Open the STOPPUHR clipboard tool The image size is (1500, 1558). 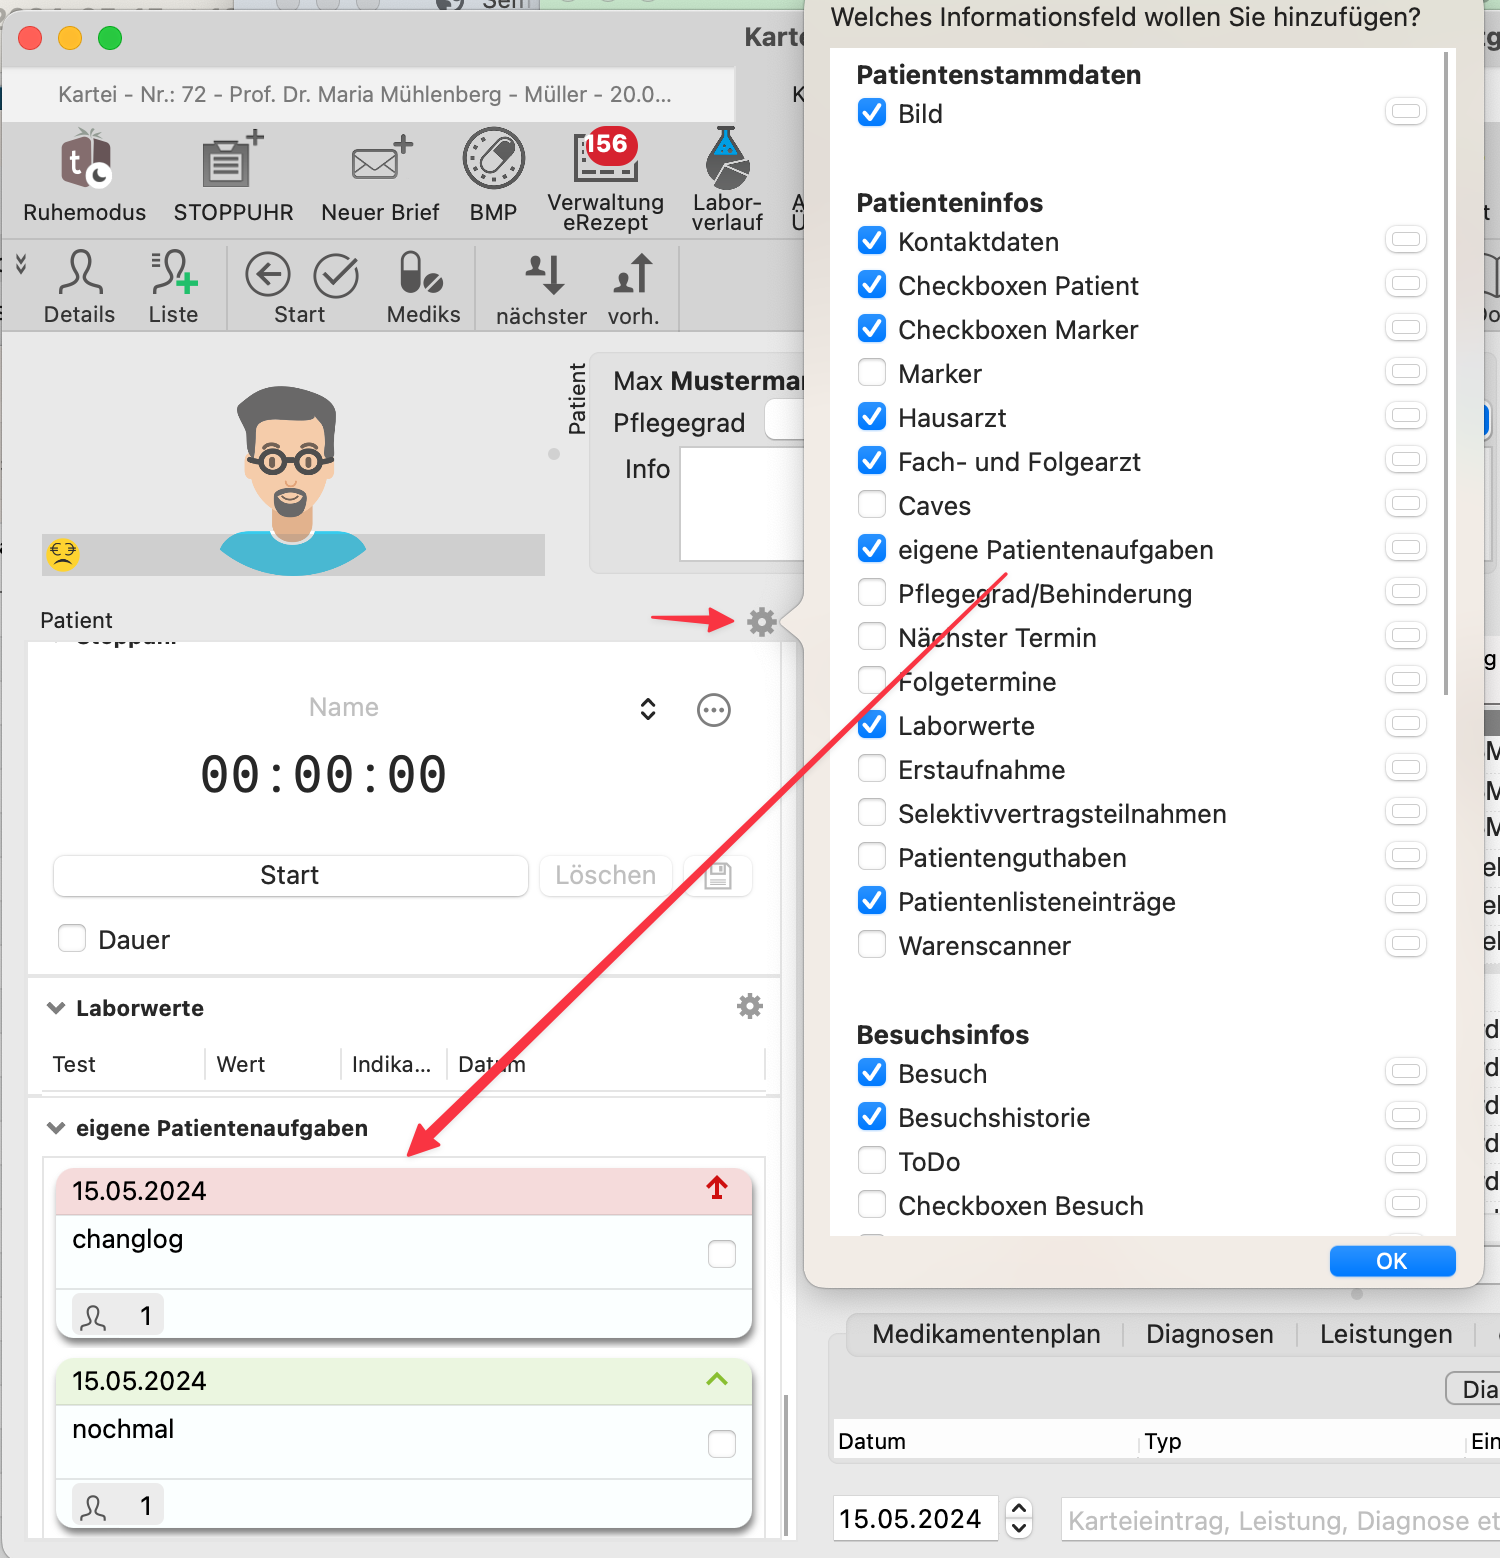coord(233,175)
